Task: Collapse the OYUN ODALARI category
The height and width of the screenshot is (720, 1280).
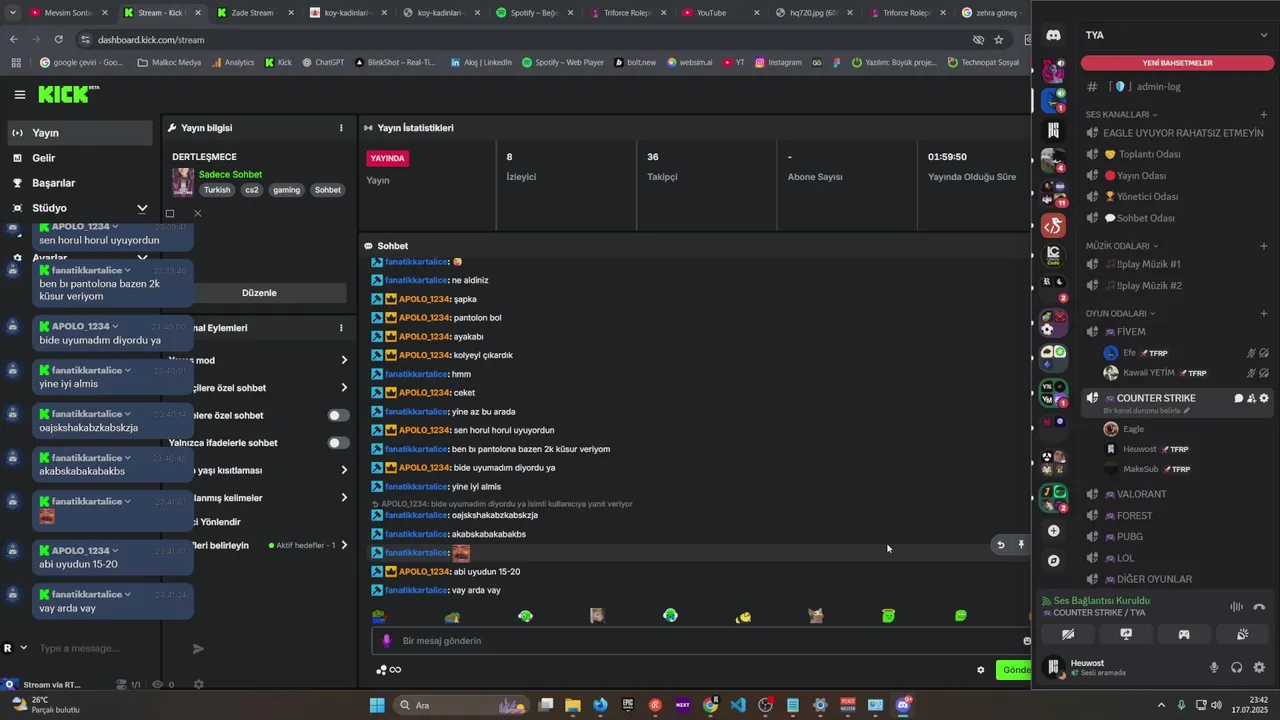Action: click(x=1120, y=313)
